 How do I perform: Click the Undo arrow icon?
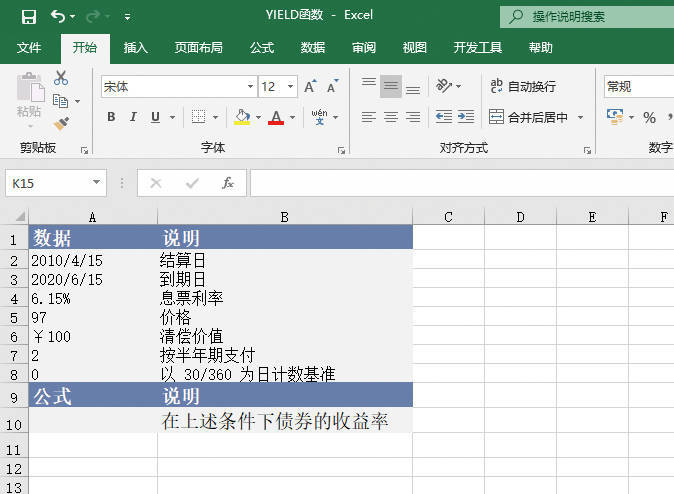58,16
